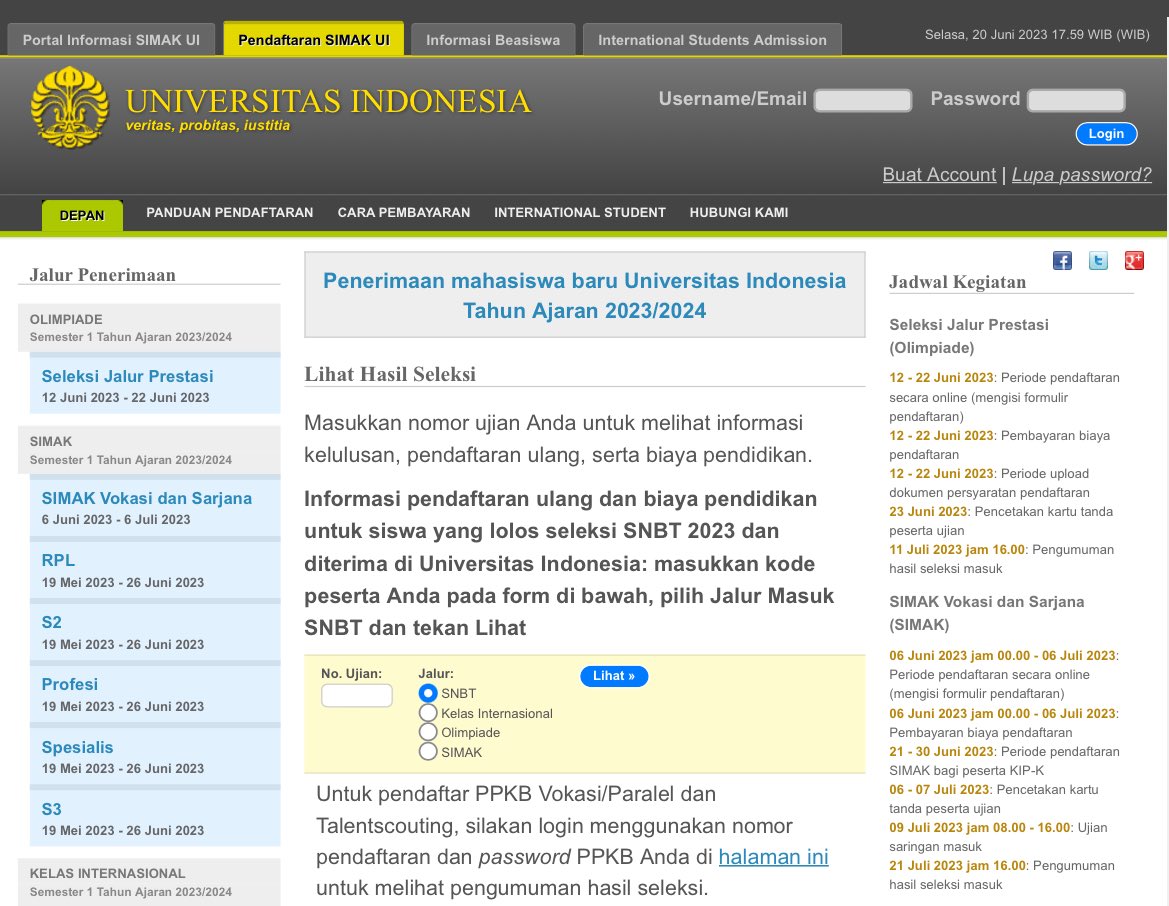Click the '23 Juni 2023' schedule date
This screenshot has width=1169, height=906.
coord(928,512)
